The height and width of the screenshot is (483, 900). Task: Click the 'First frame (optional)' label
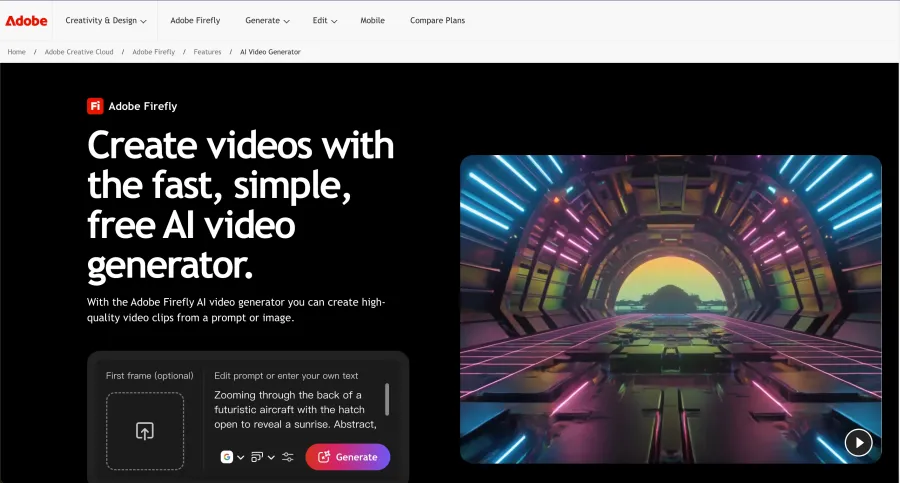pyautogui.click(x=149, y=376)
